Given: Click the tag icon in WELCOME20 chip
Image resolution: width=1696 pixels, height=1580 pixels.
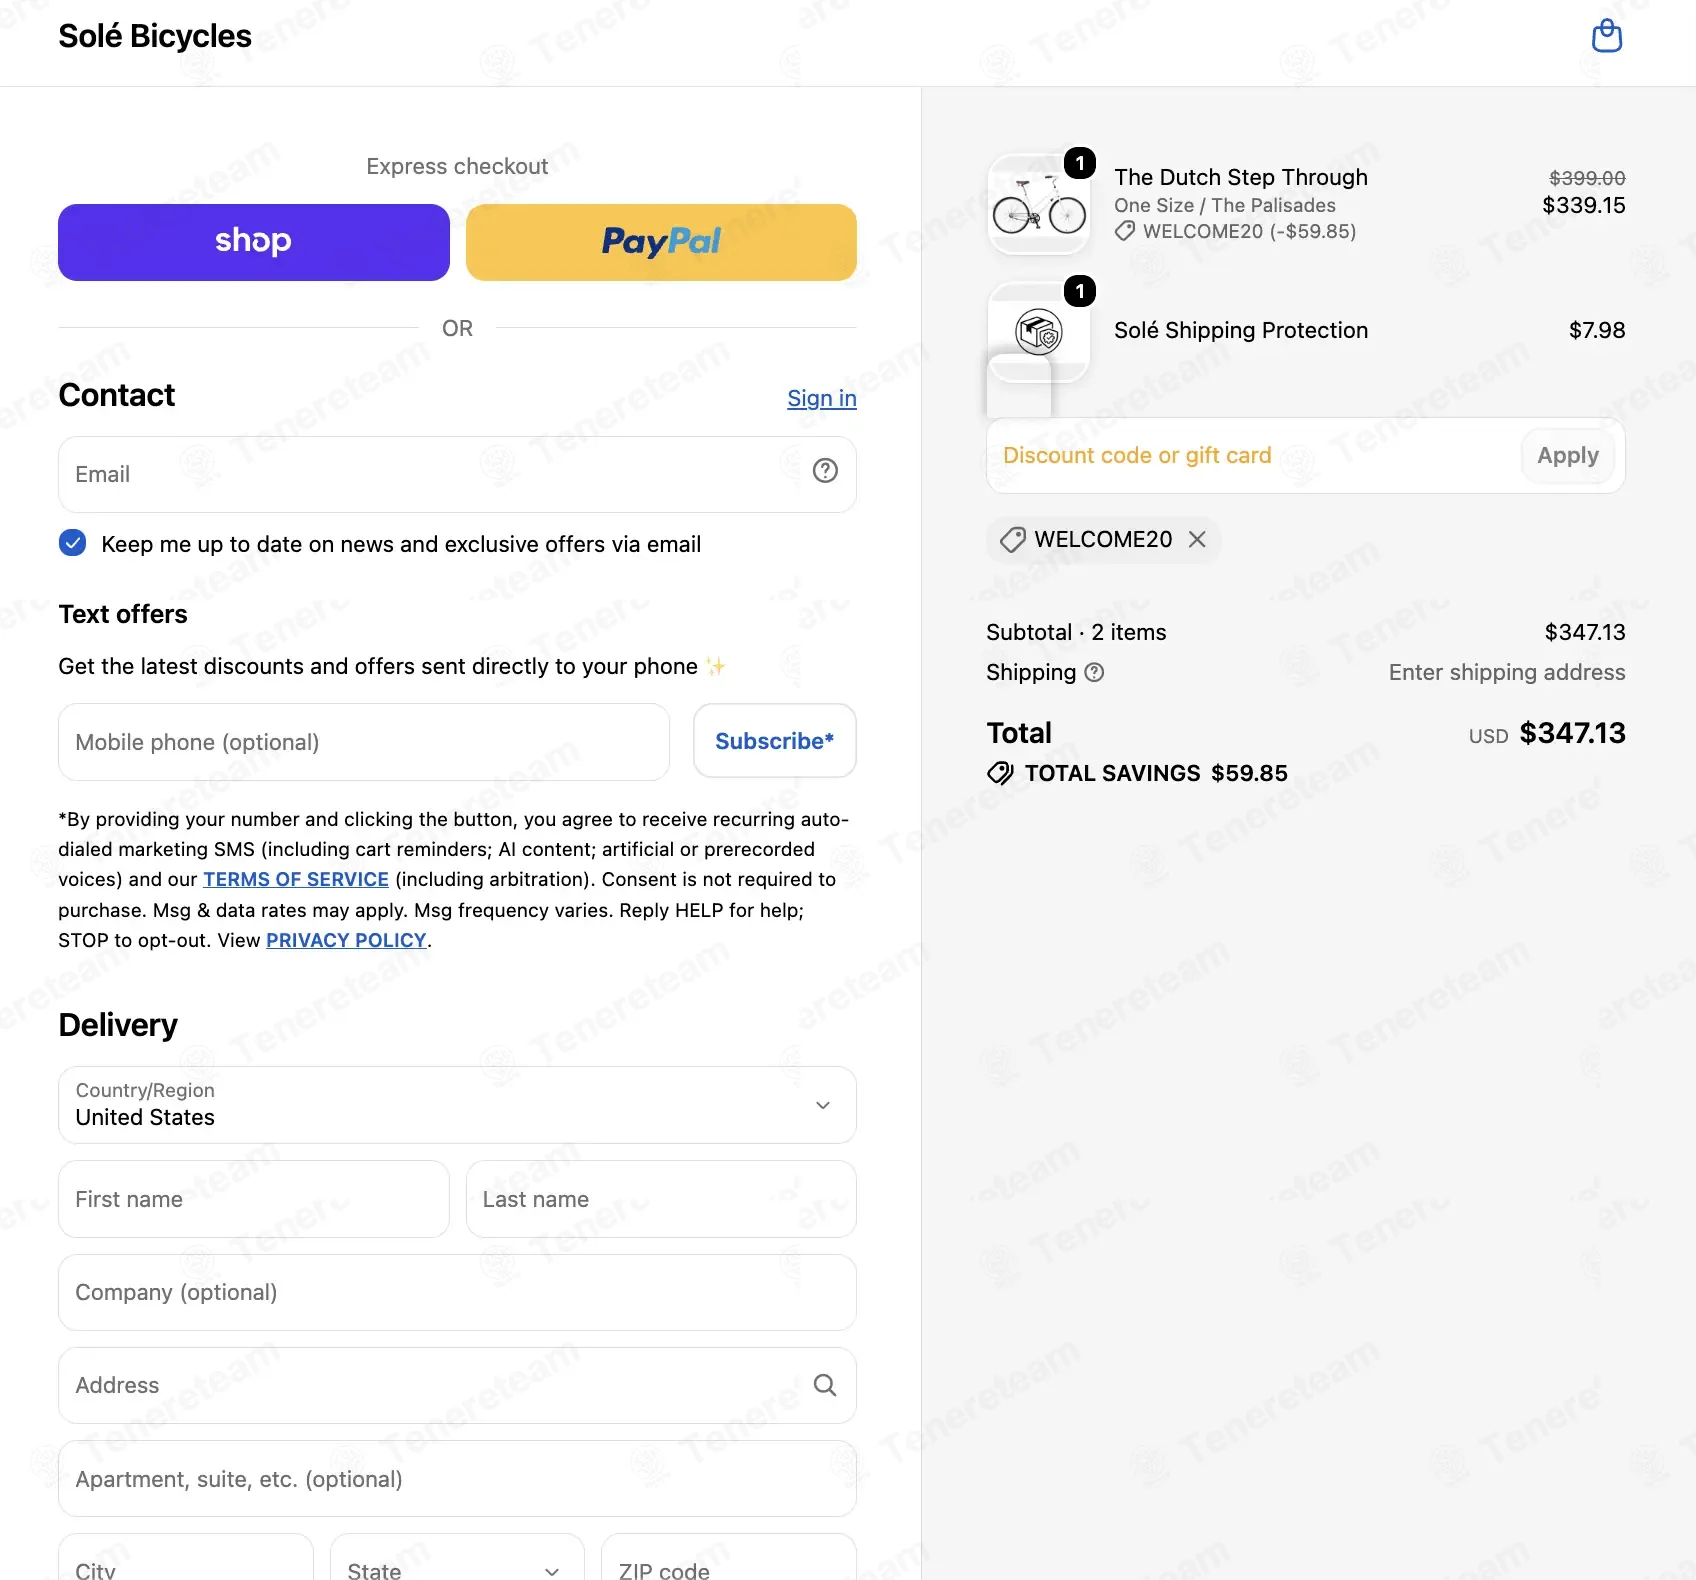Looking at the screenshot, I should (x=1013, y=540).
